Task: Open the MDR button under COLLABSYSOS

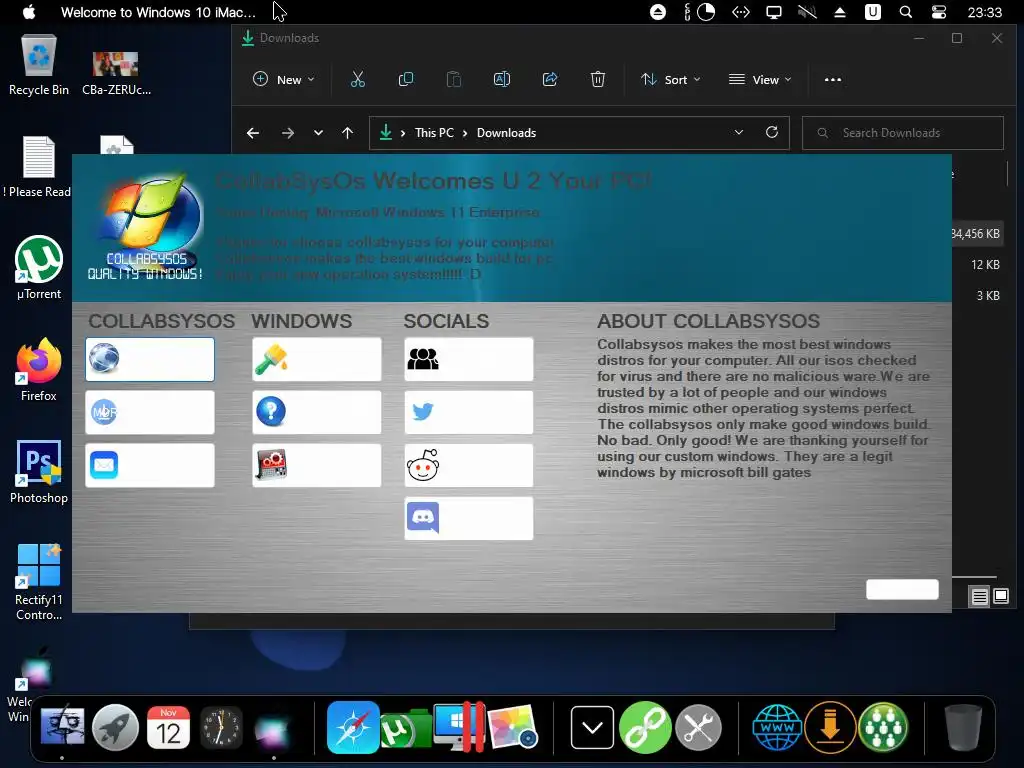Action: point(150,412)
